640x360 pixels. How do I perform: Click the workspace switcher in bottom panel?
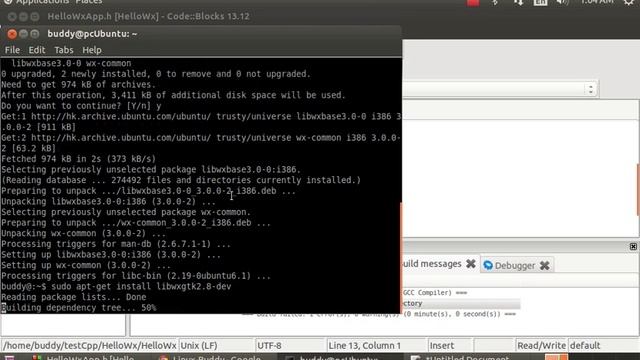pos(556,358)
